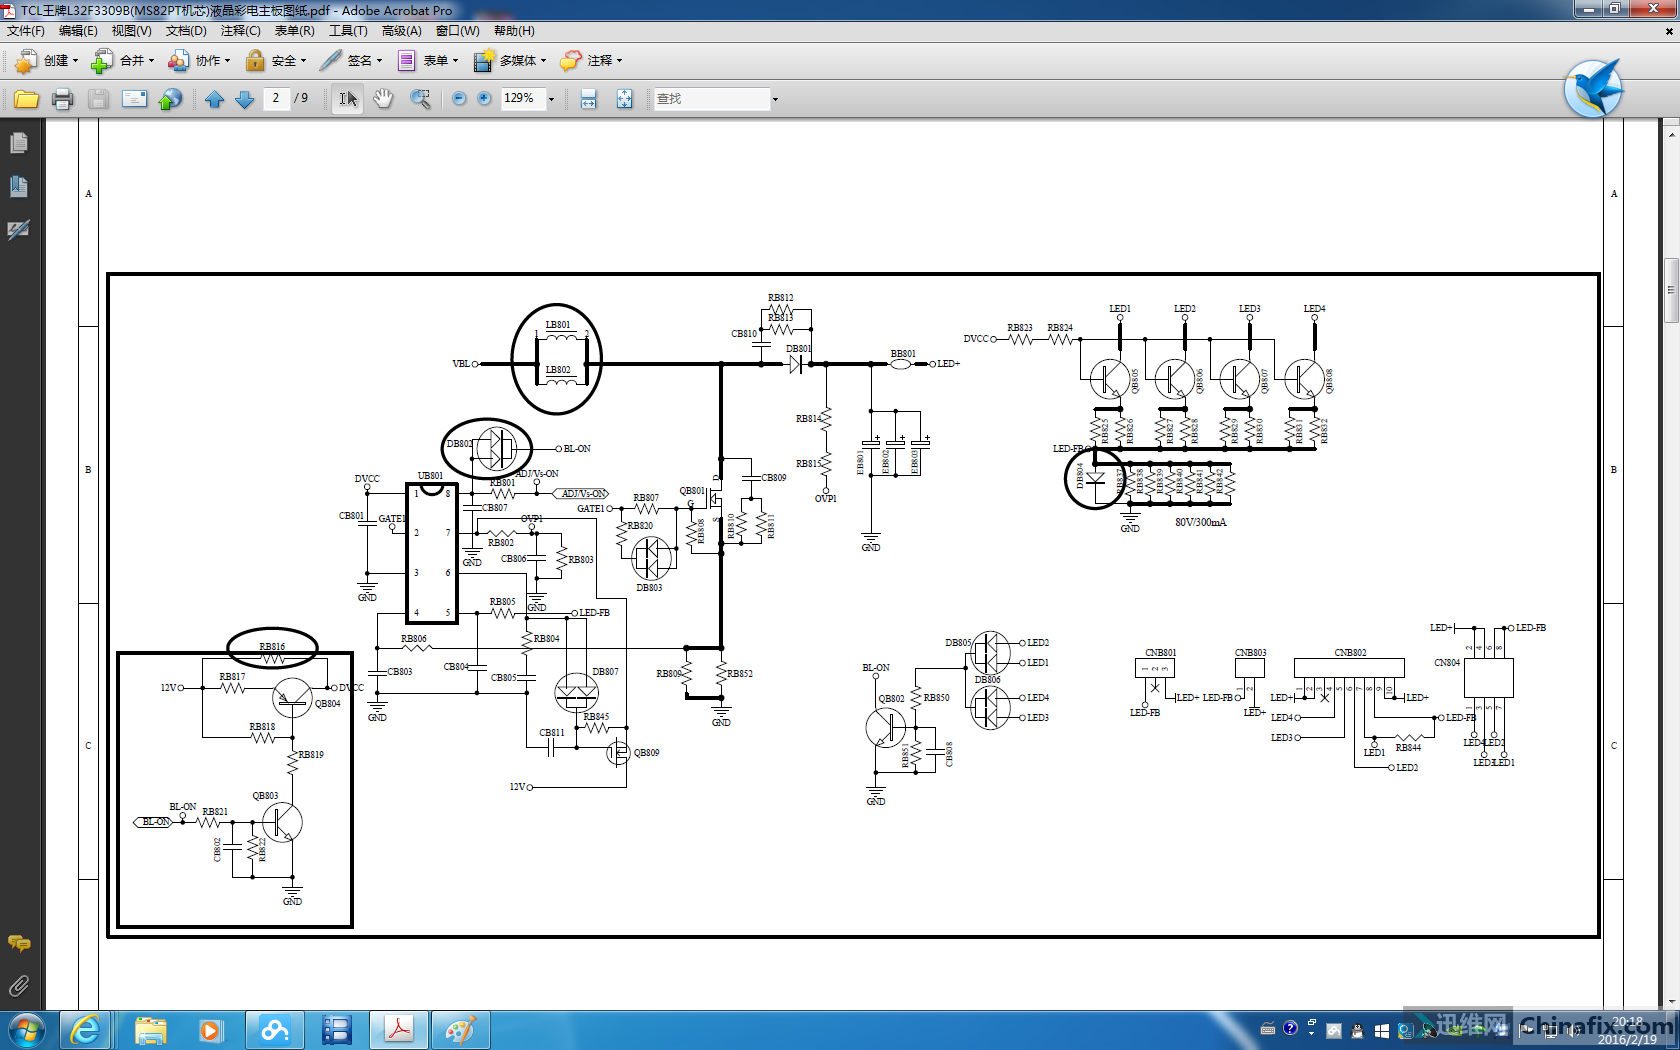This screenshot has width=1680, height=1050.
Task: Click the 安全 security button
Action: 276,61
